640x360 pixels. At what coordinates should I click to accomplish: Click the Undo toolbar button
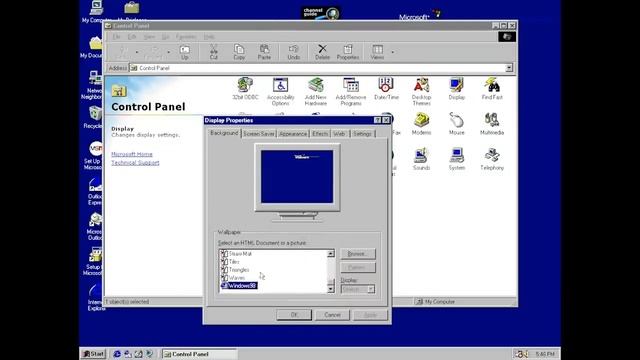tap(293, 52)
